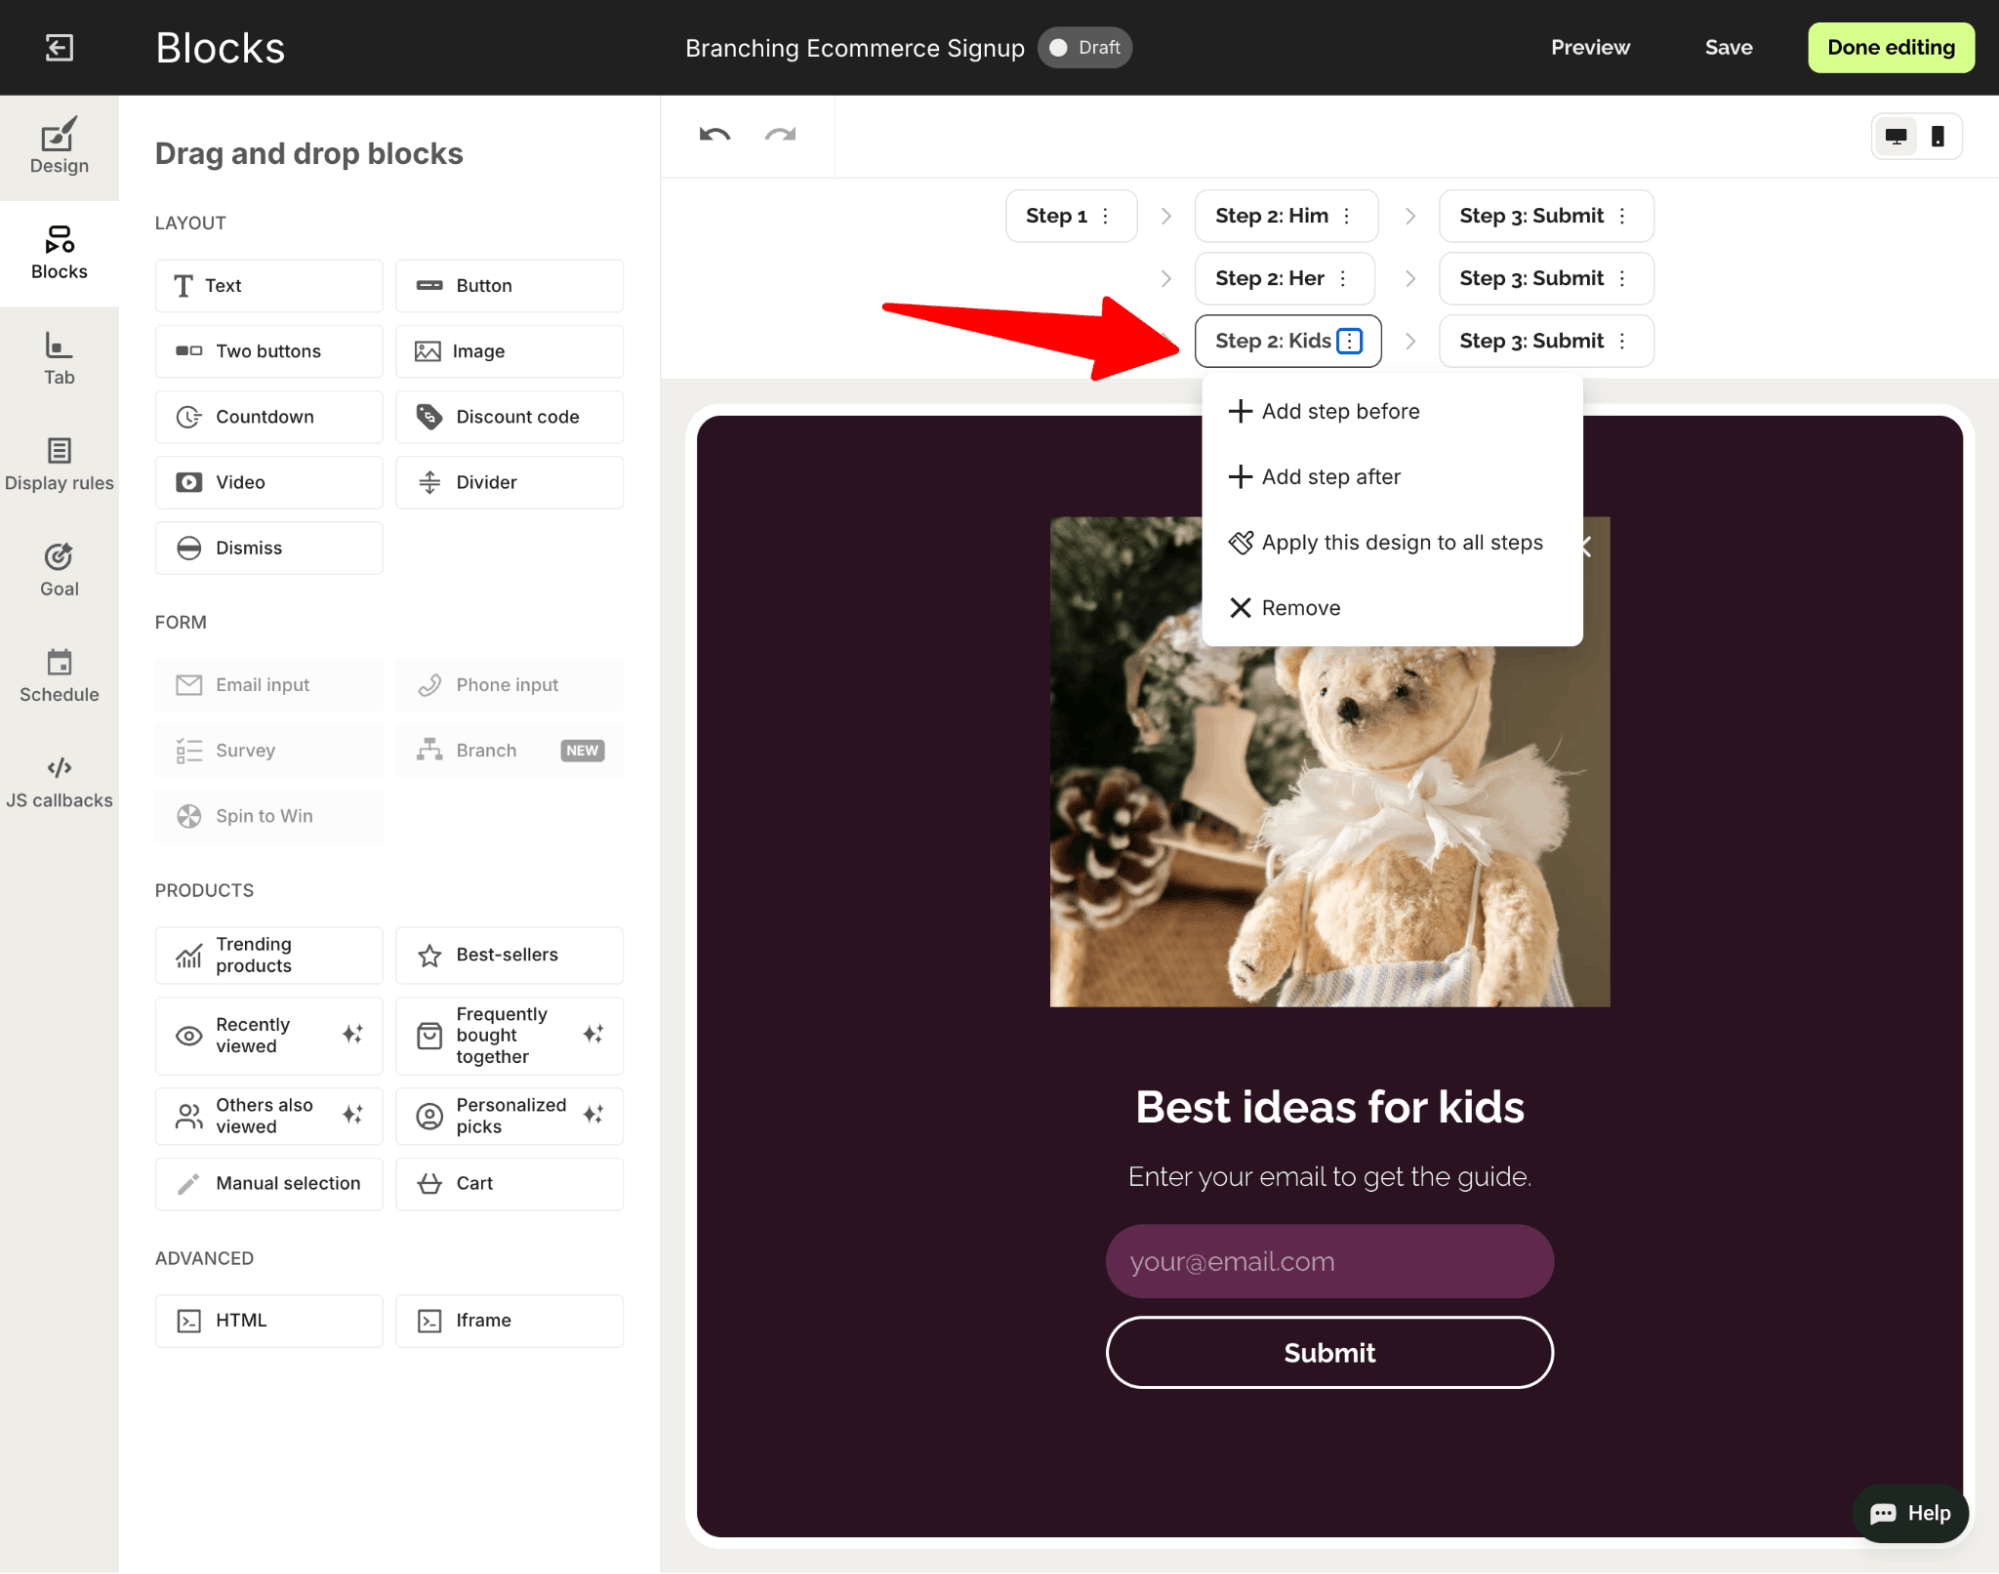Click the Preview link in header
This screenshot has width=1999, height=1574.
pos(1589,47)
